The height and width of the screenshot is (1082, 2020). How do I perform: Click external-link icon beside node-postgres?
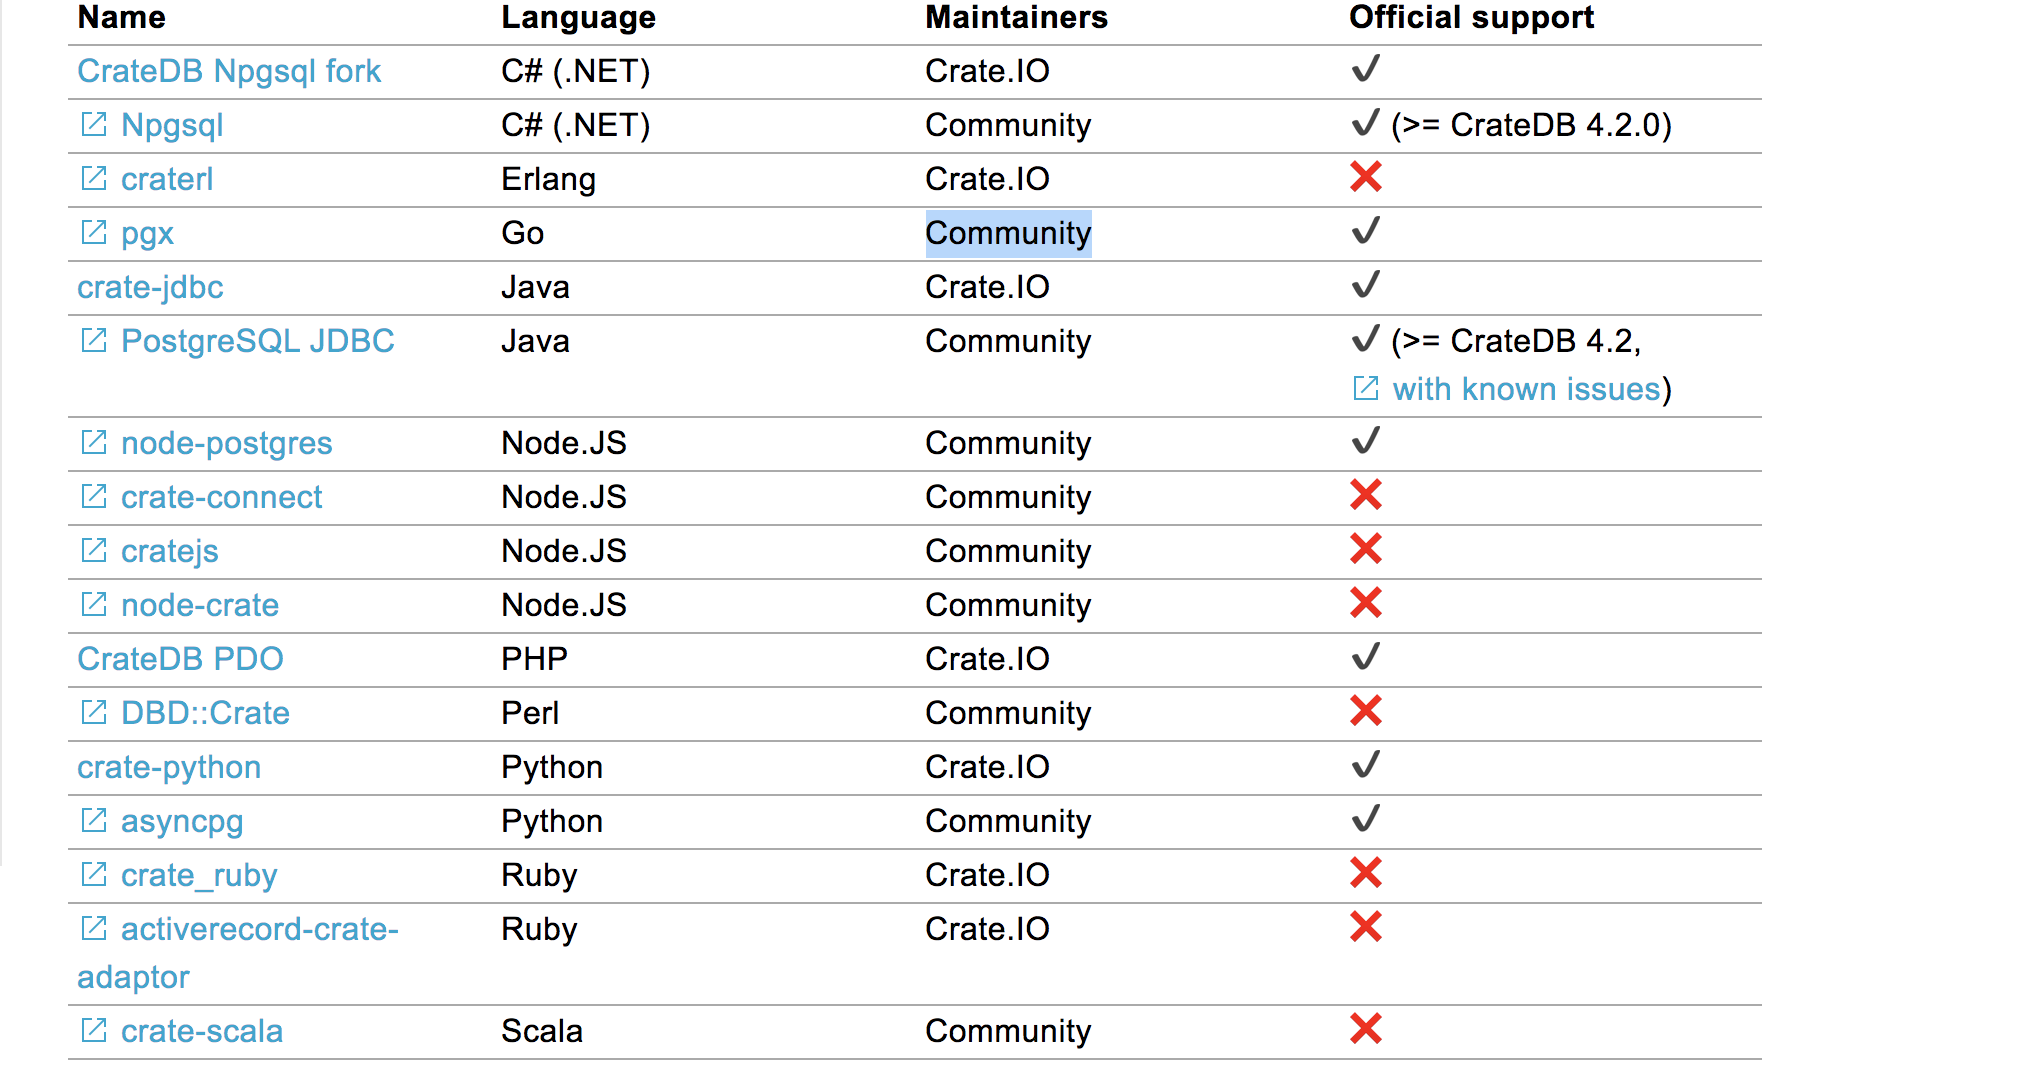pyautogui.click(x=93, y=442)
